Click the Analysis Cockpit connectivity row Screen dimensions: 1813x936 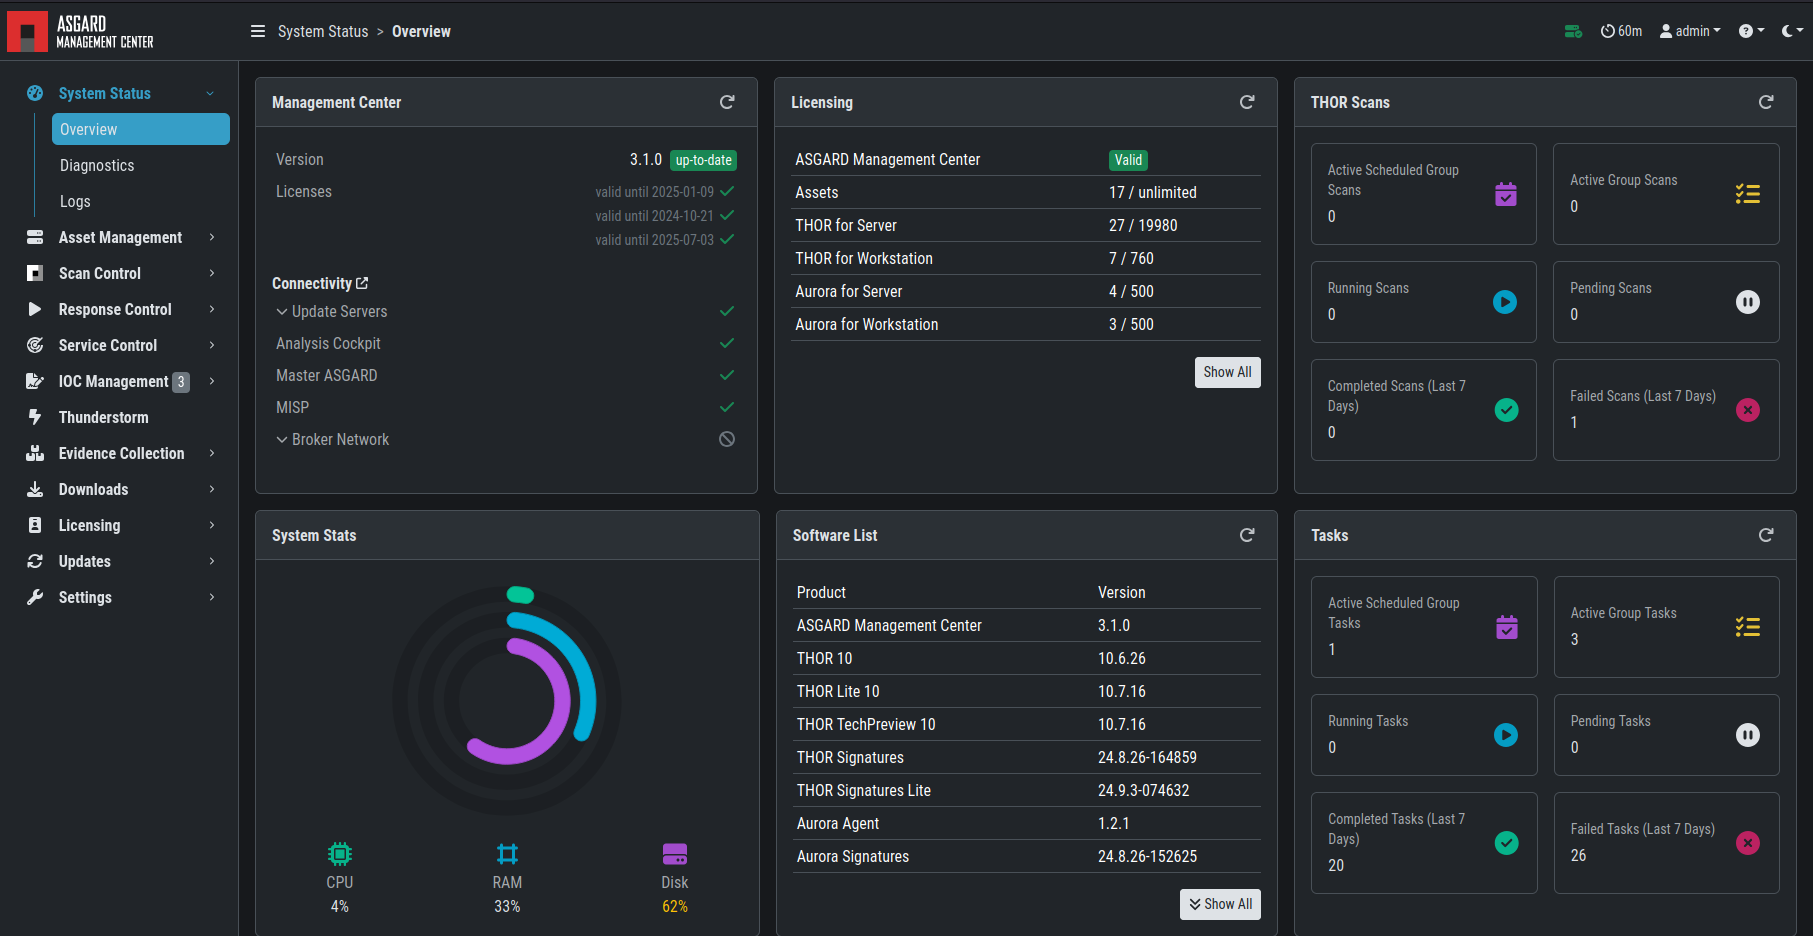[x=506, y=343]
